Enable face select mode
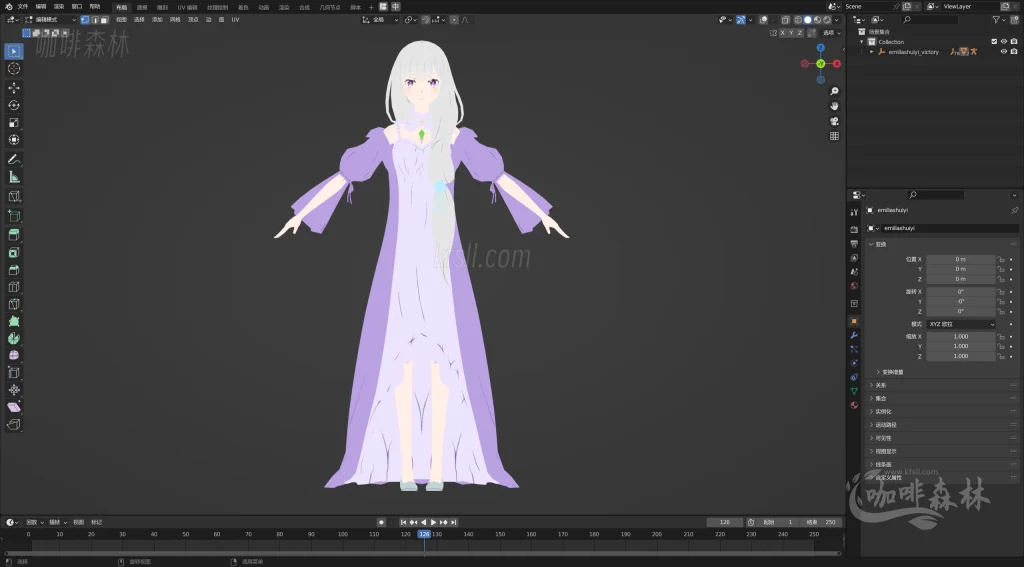 [104, 20]
